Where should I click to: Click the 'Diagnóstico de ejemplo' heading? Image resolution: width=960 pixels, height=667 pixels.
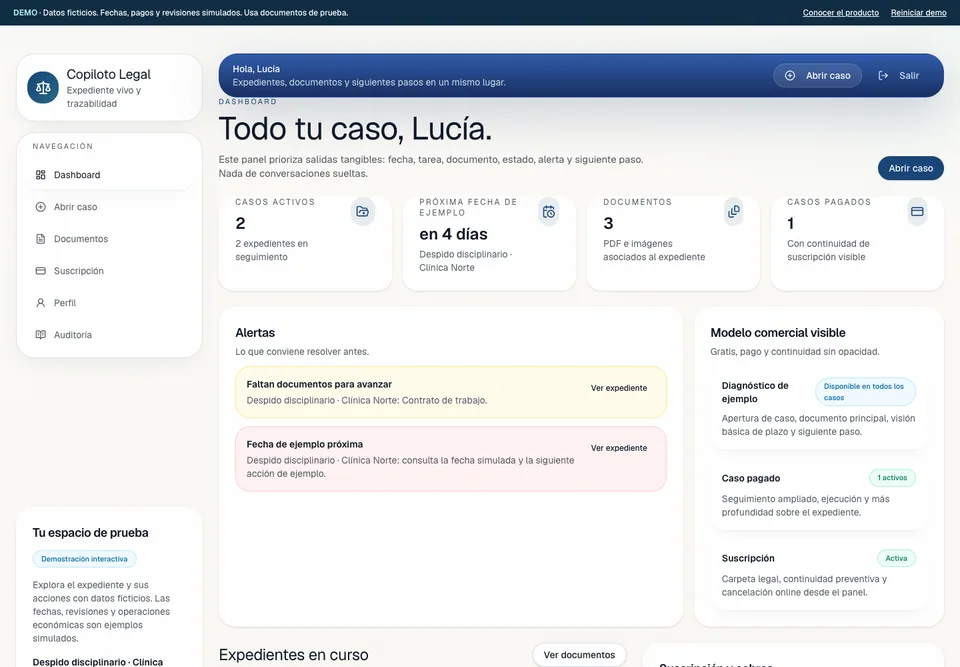pos(755,393)
